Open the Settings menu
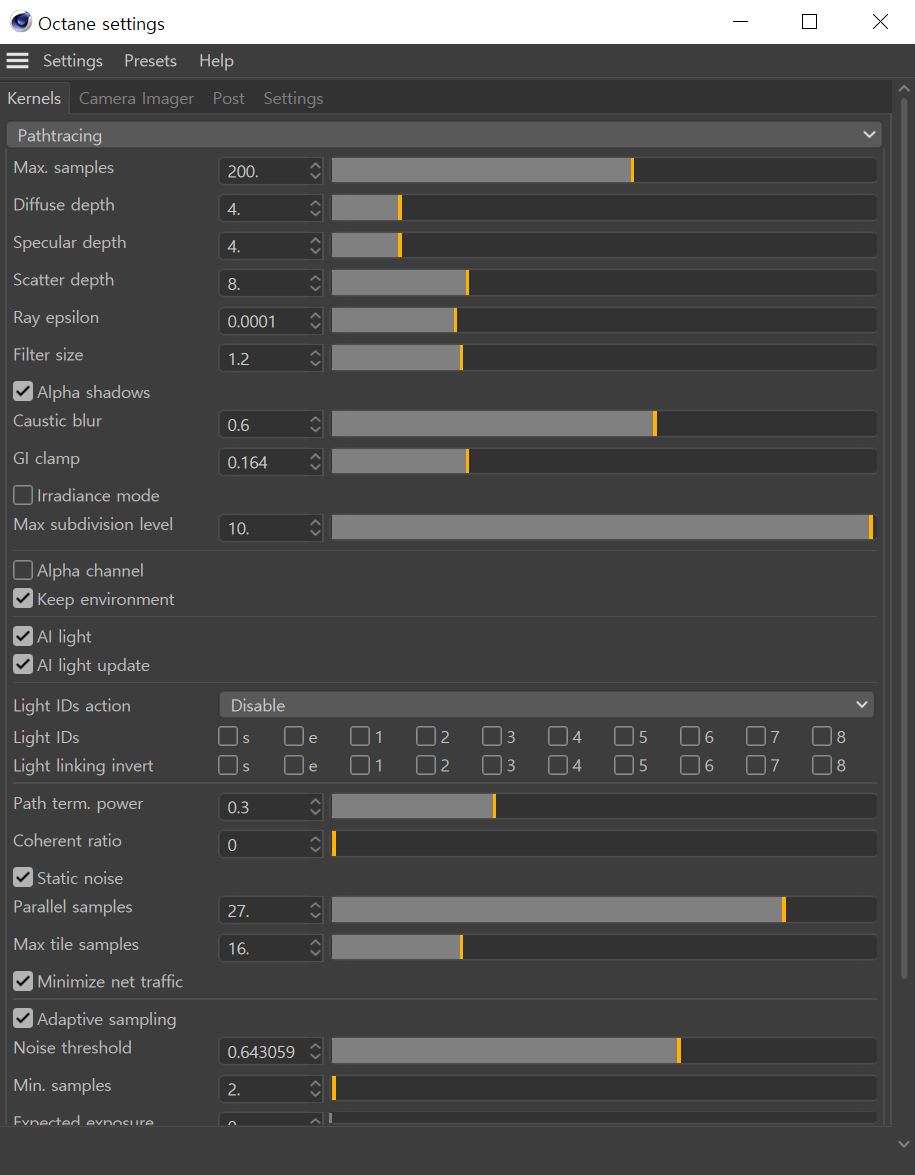 pos(73,61)
